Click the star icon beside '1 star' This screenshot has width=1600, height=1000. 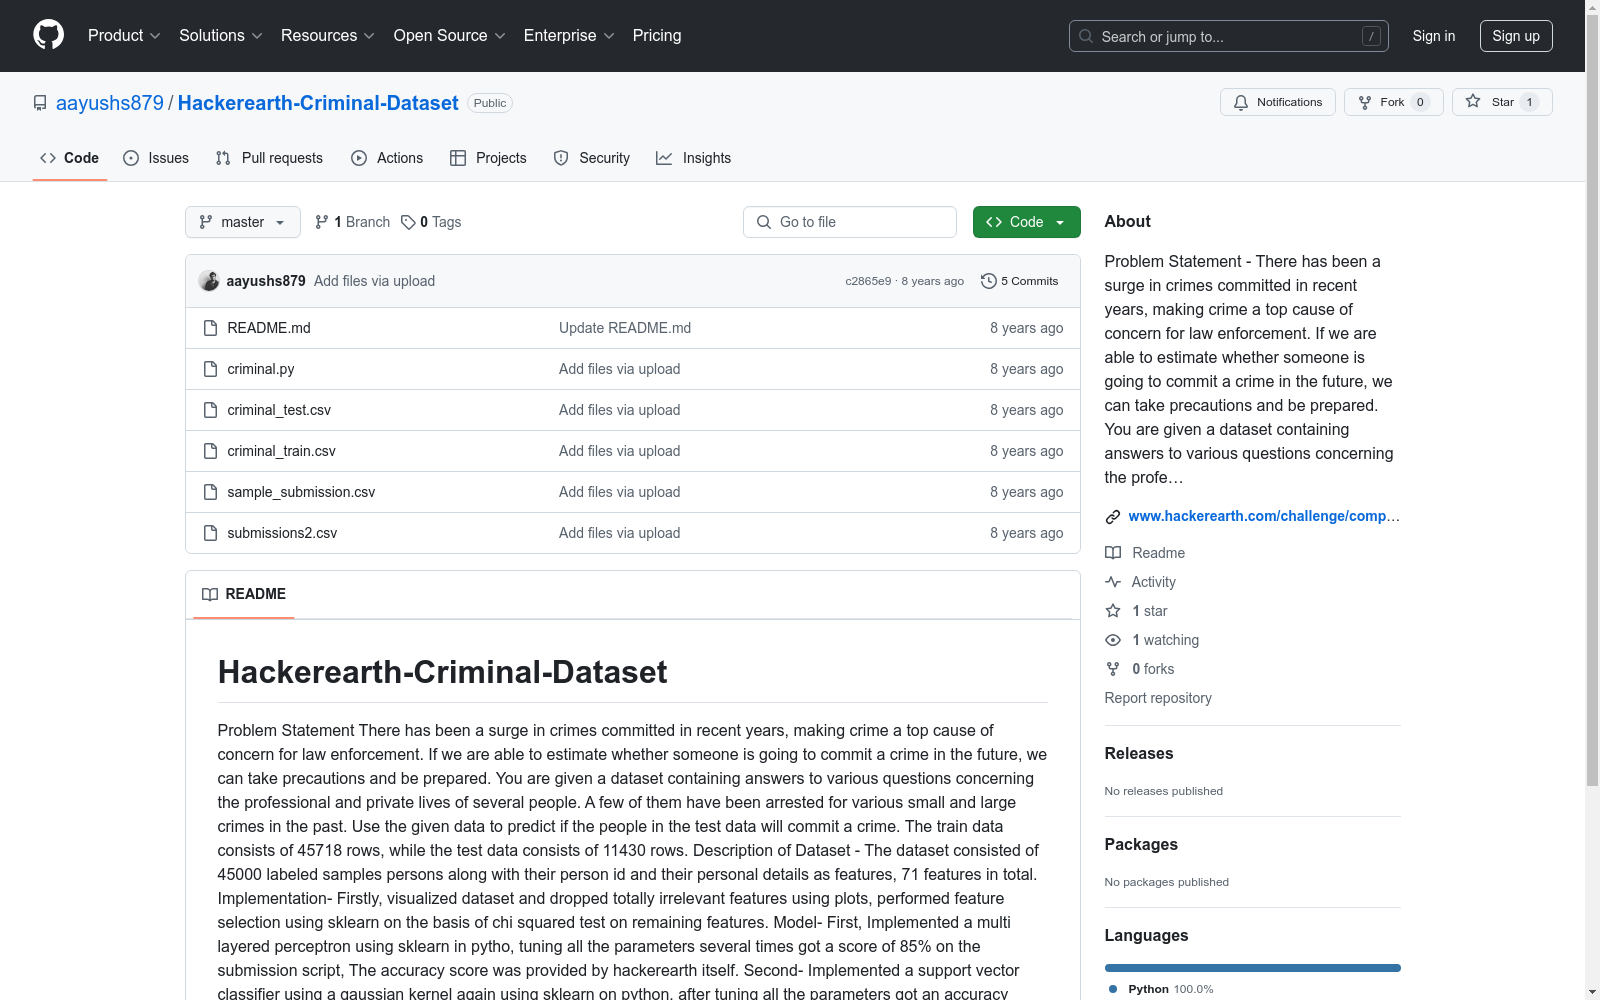(1113, 611)
